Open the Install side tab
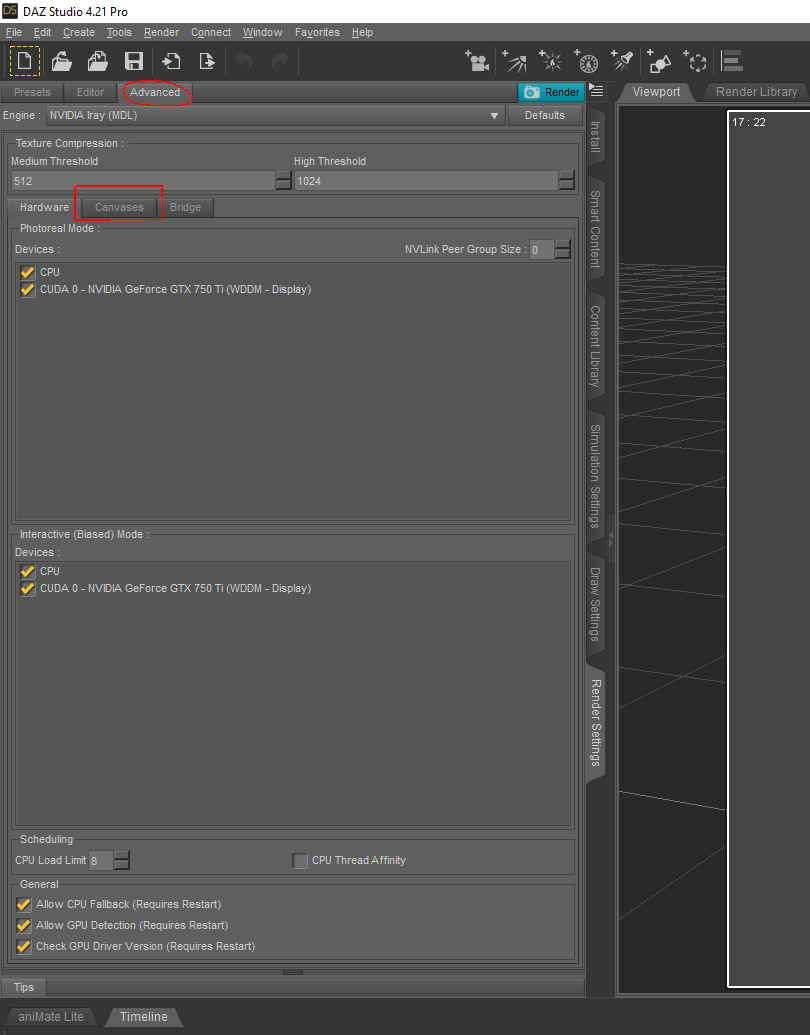Image resolution: width=810 pixels, height=1035 pixels. 595,137
